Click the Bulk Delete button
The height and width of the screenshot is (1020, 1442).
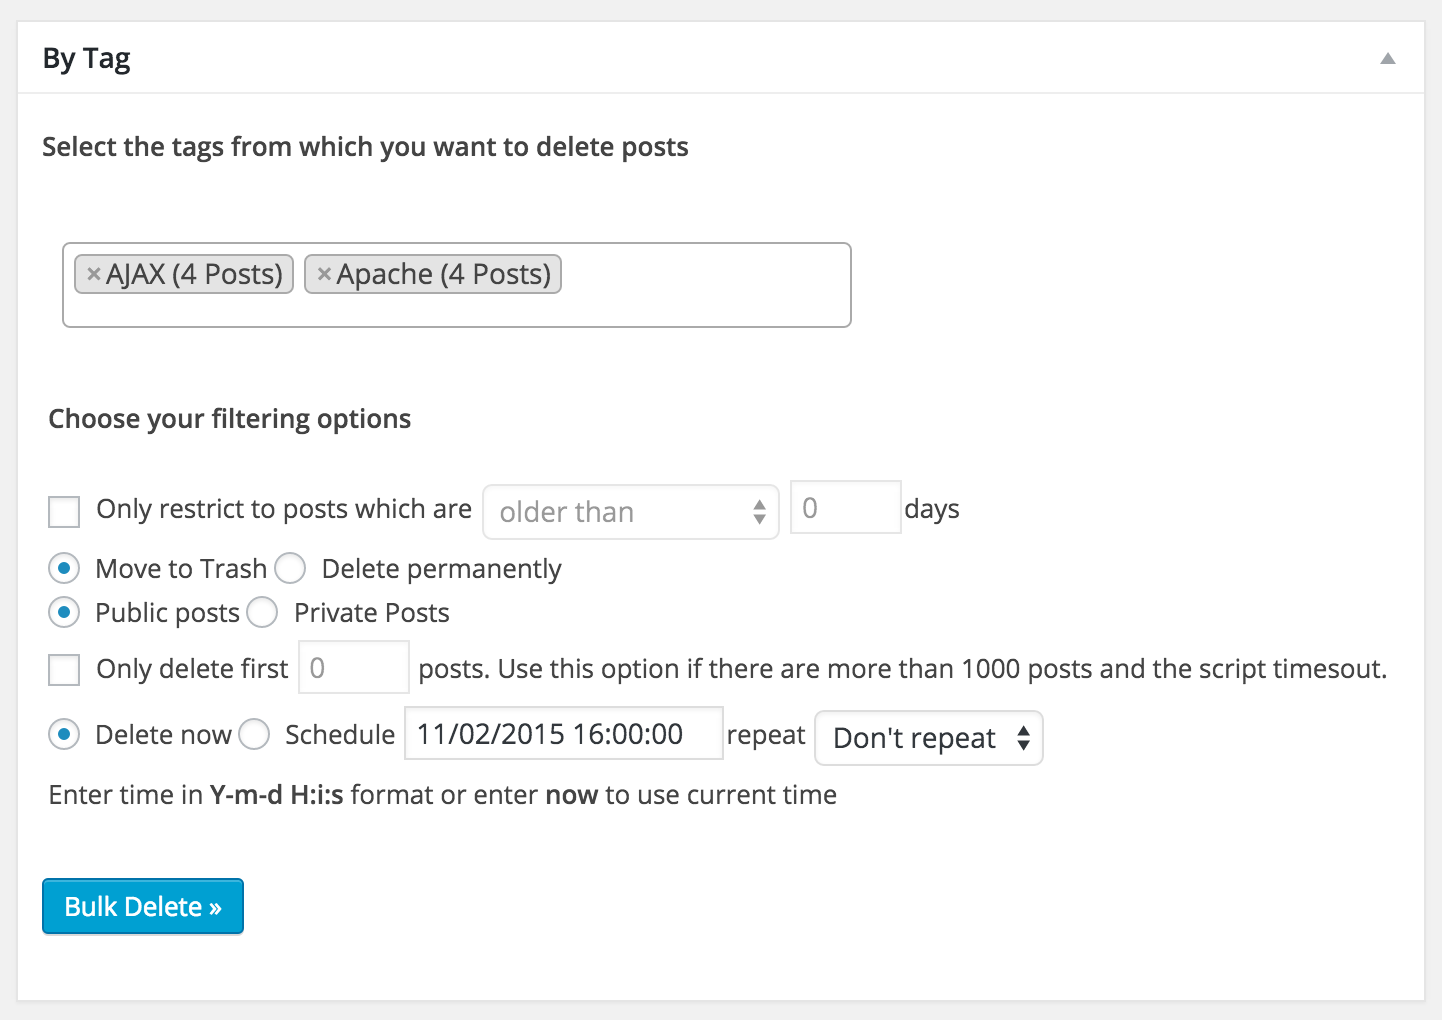pos(143,906)
